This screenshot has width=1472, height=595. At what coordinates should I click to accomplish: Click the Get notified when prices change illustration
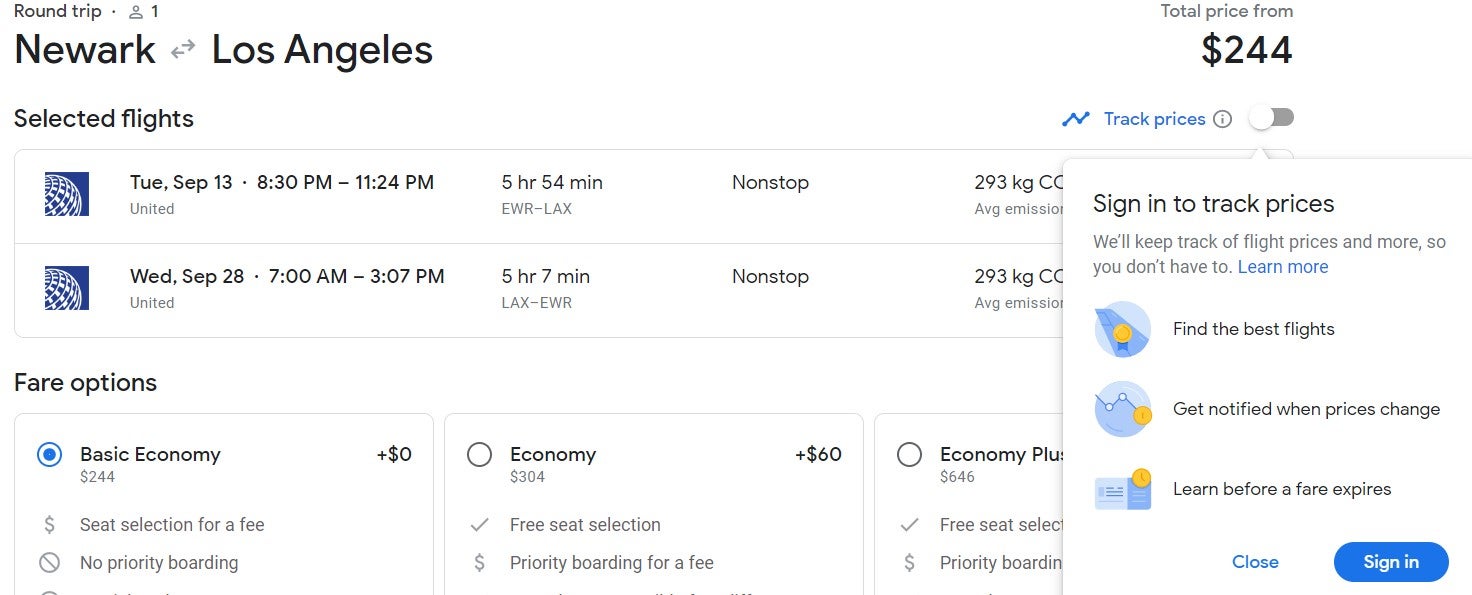[x=1122, y=409]
